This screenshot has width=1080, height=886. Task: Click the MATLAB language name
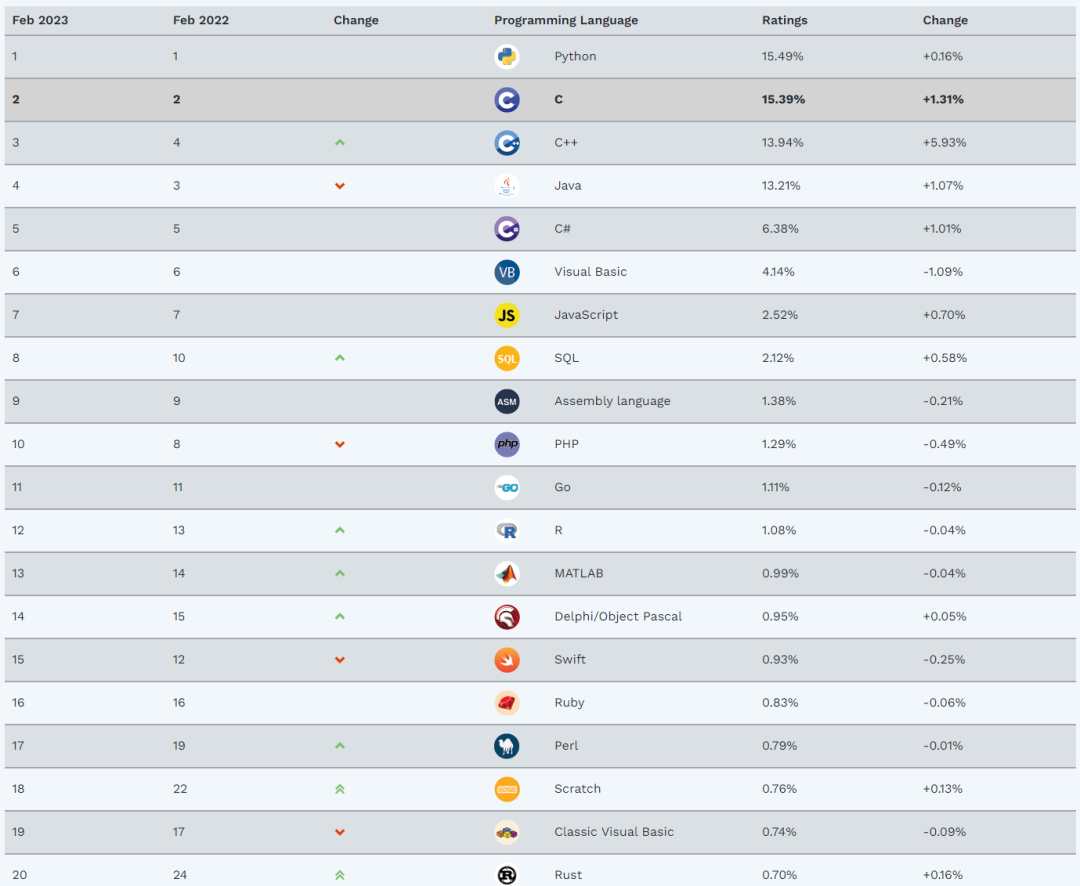click(579, 573)
